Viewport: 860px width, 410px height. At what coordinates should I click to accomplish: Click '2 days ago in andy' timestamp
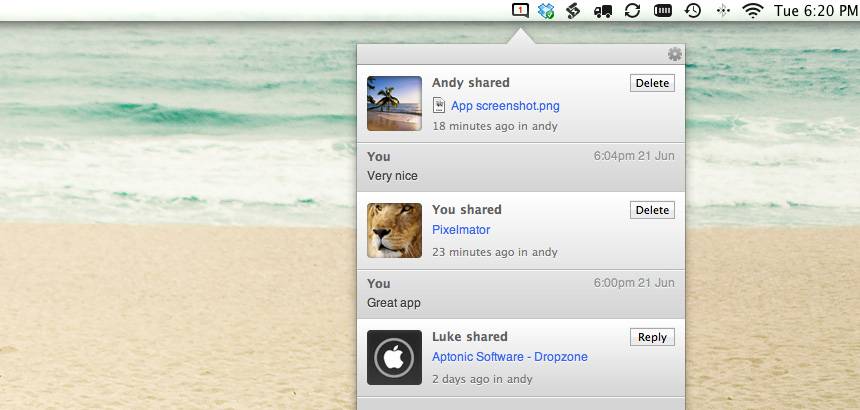(x=482, y=379)
